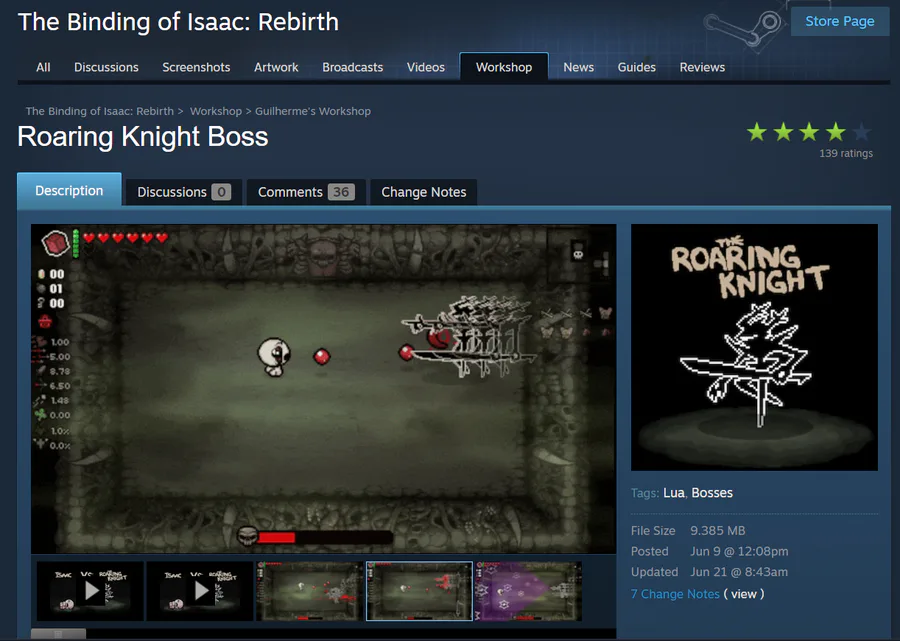Go to the Artwork tab
Viewport: 900px width, 641px height.
pos(276,67)
